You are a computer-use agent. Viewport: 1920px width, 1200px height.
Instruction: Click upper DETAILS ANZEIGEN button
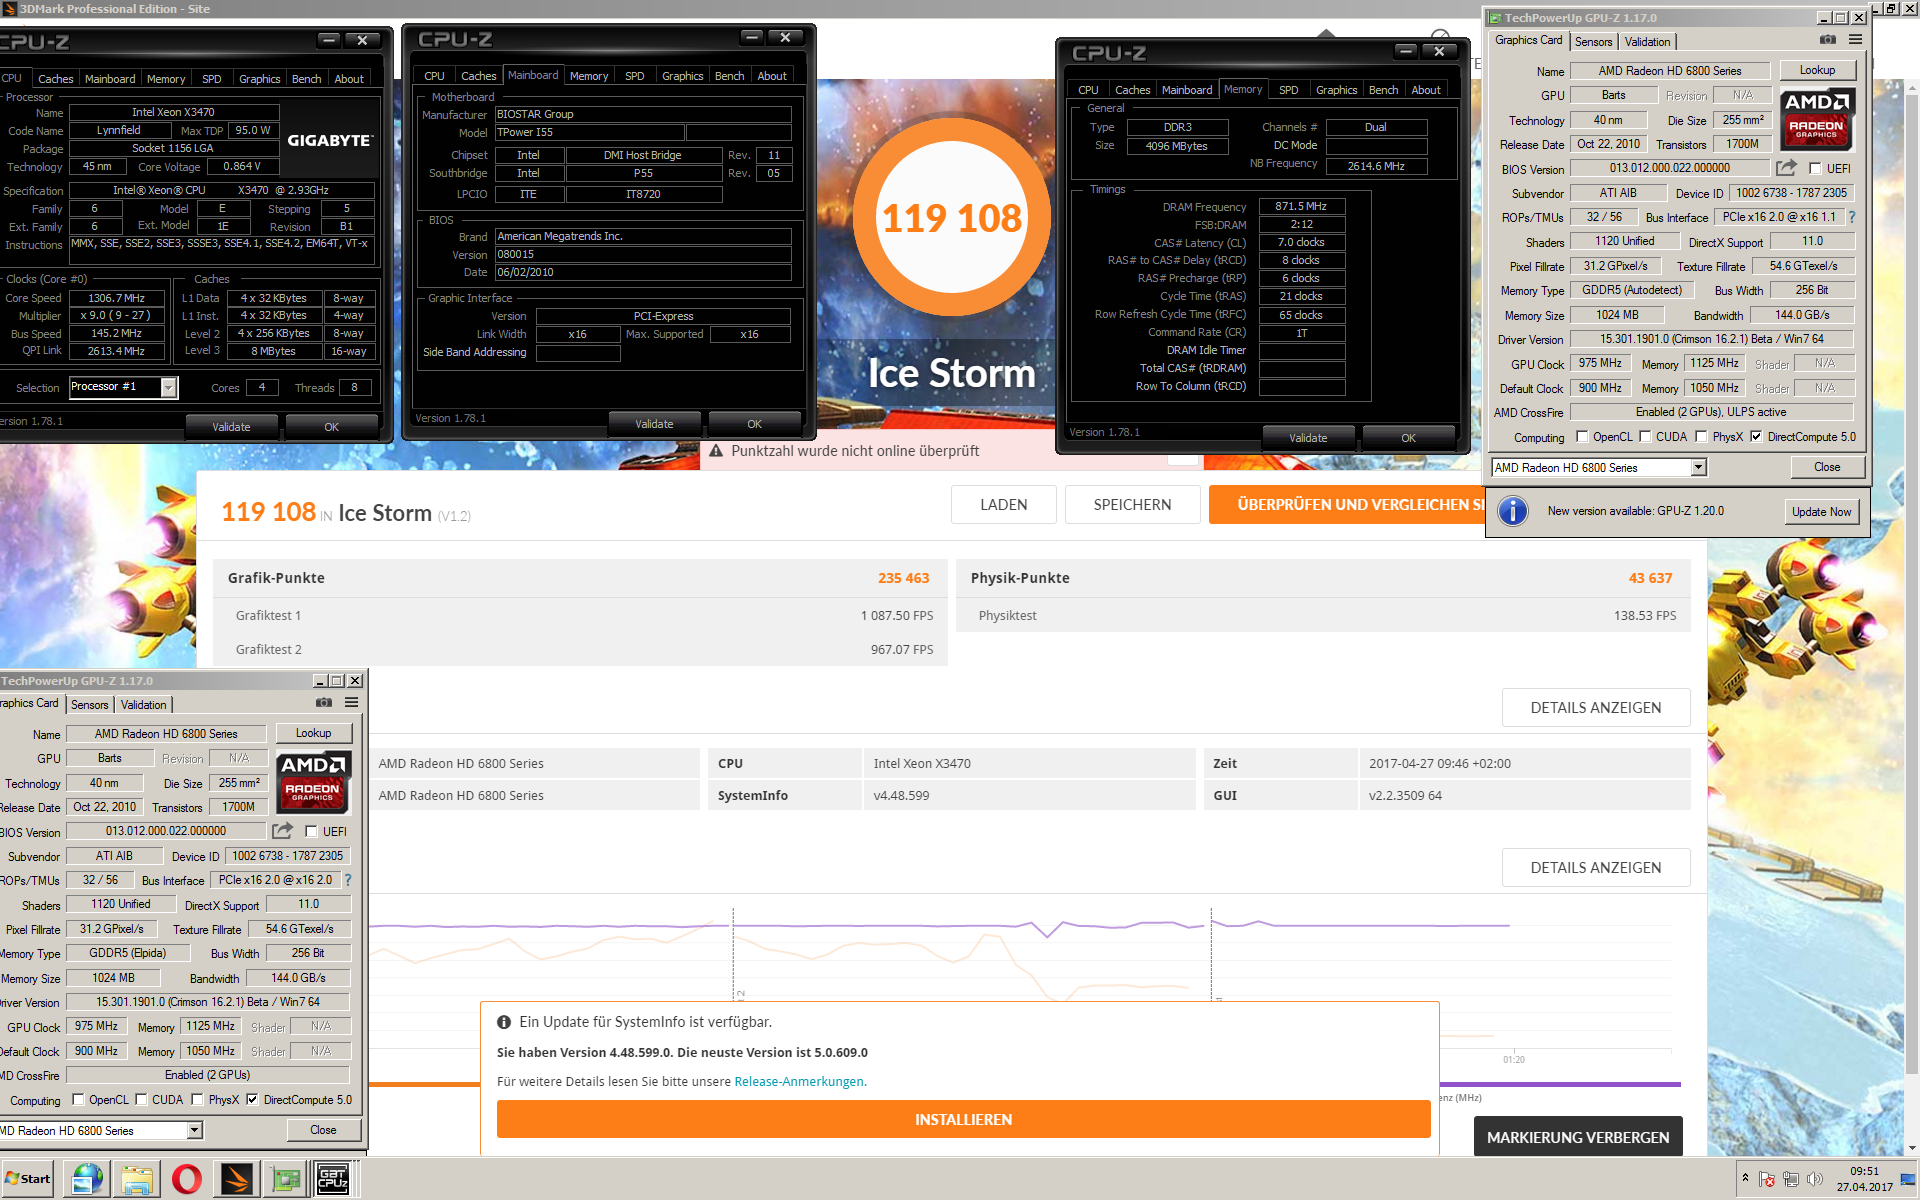[x=1595, y=707]
